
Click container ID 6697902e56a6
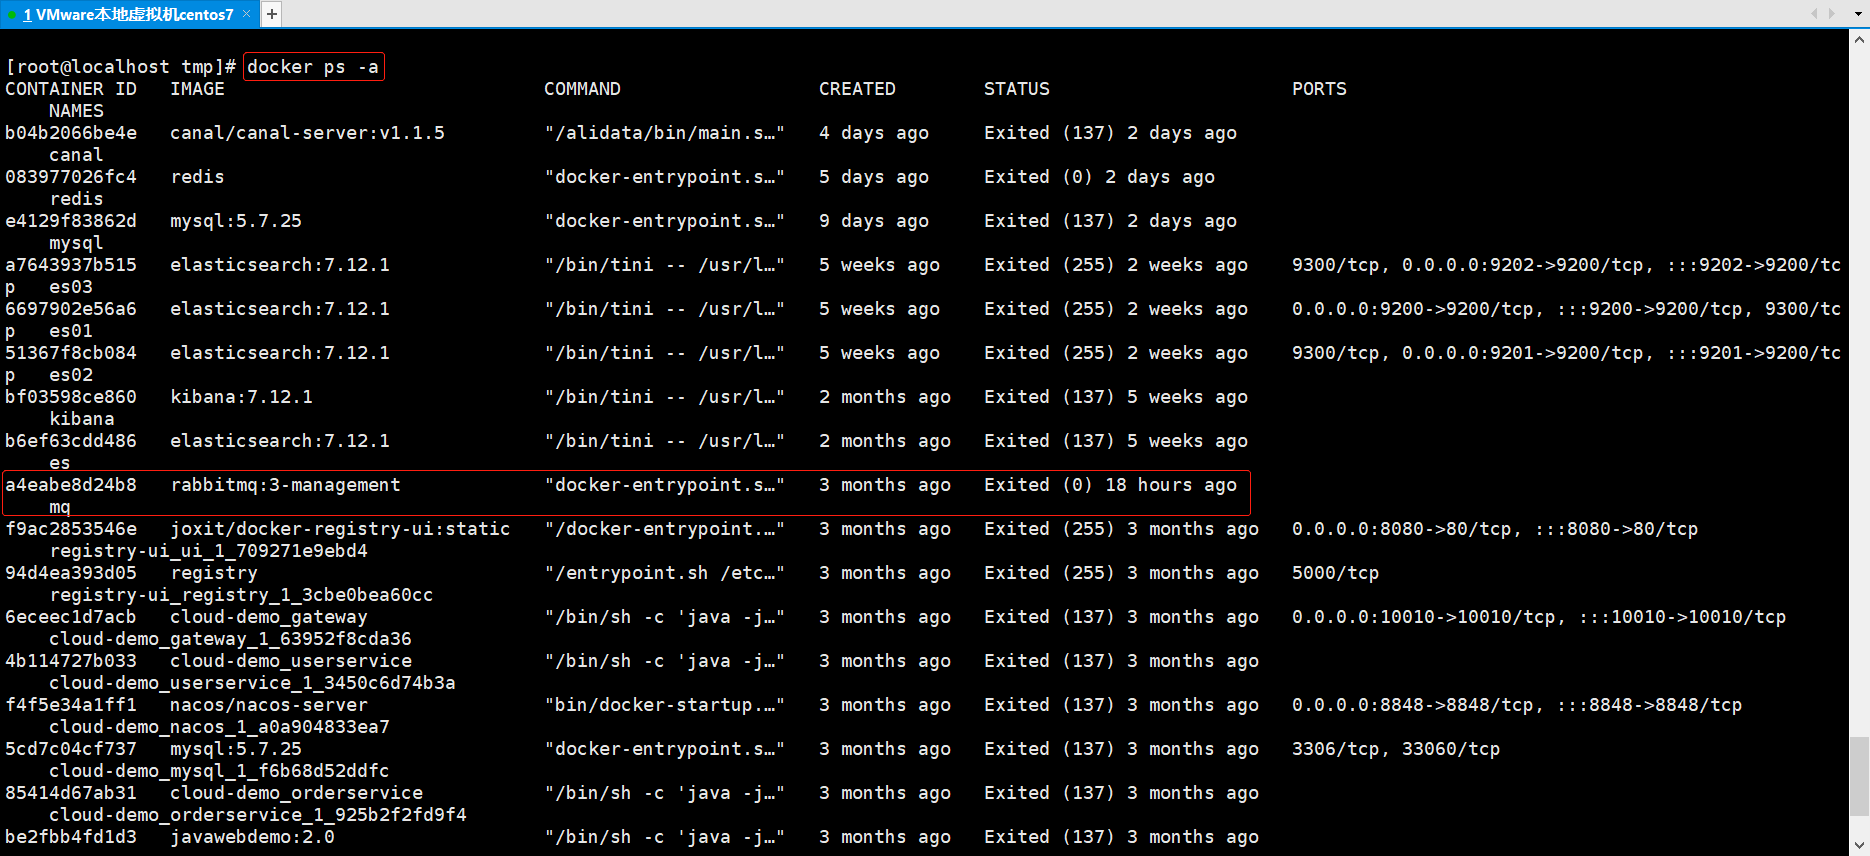click(x=71, y=309)
